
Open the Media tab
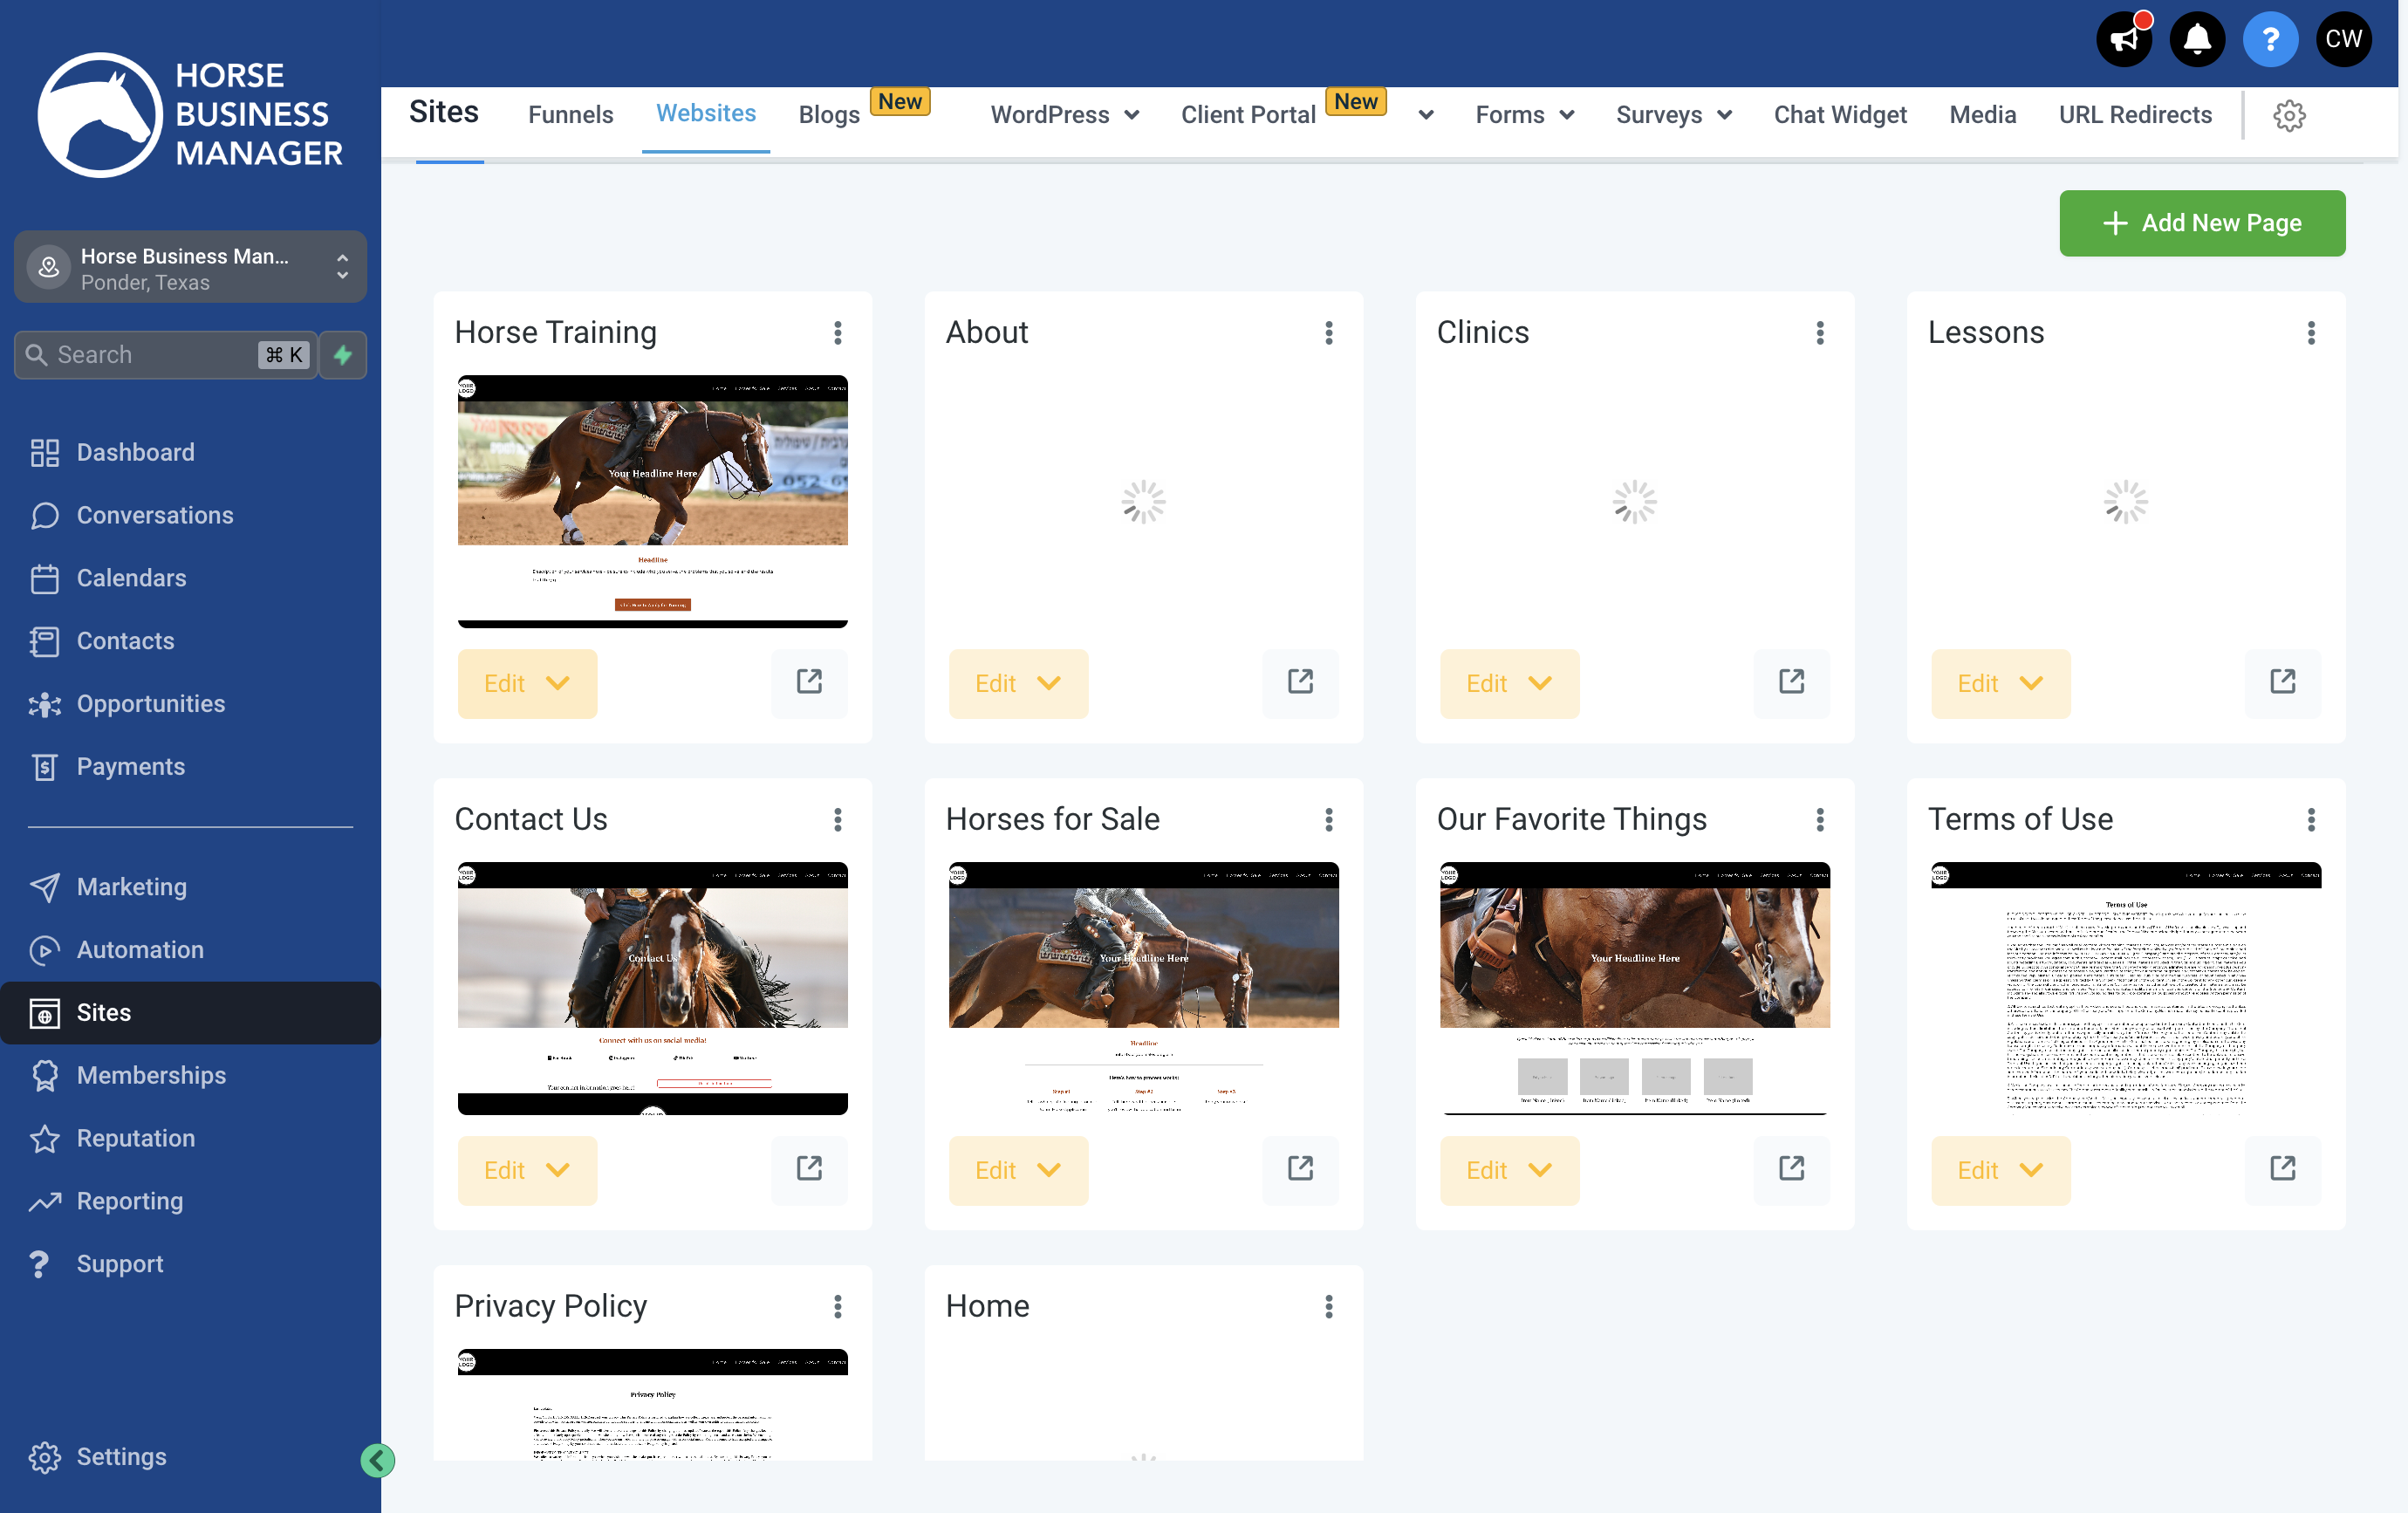(x=1982, y=115)
